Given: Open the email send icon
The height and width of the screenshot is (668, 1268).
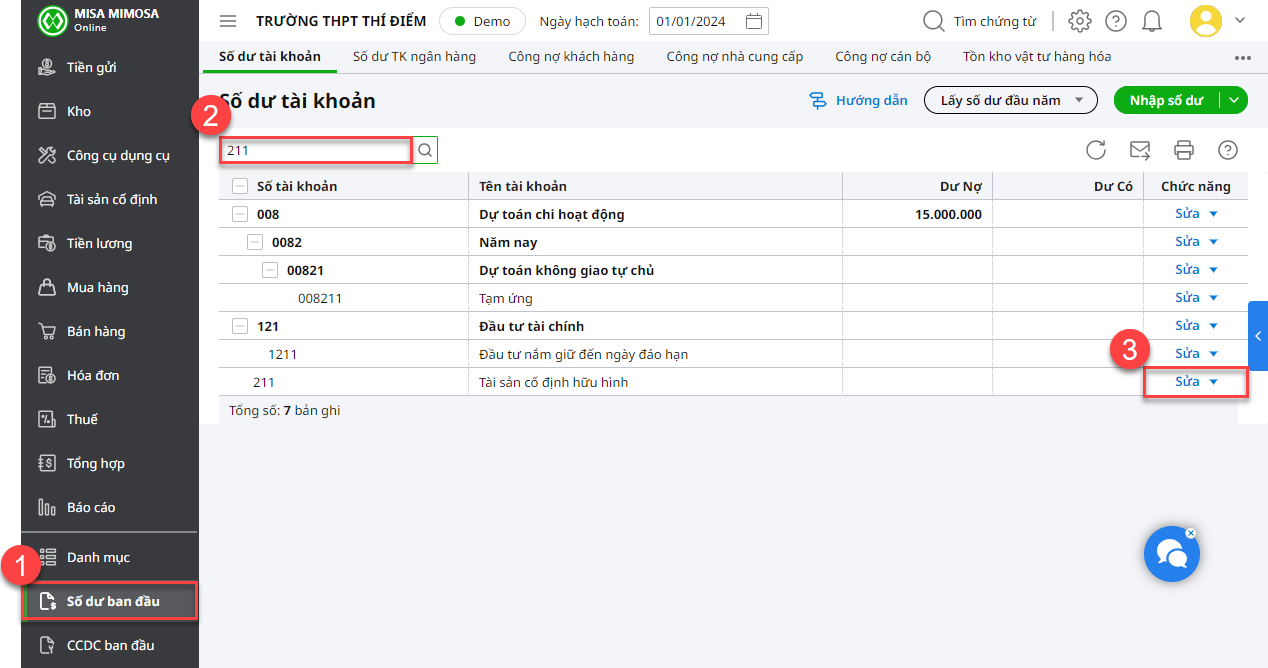Looking at the screenshot, I should pos(1140,150).
